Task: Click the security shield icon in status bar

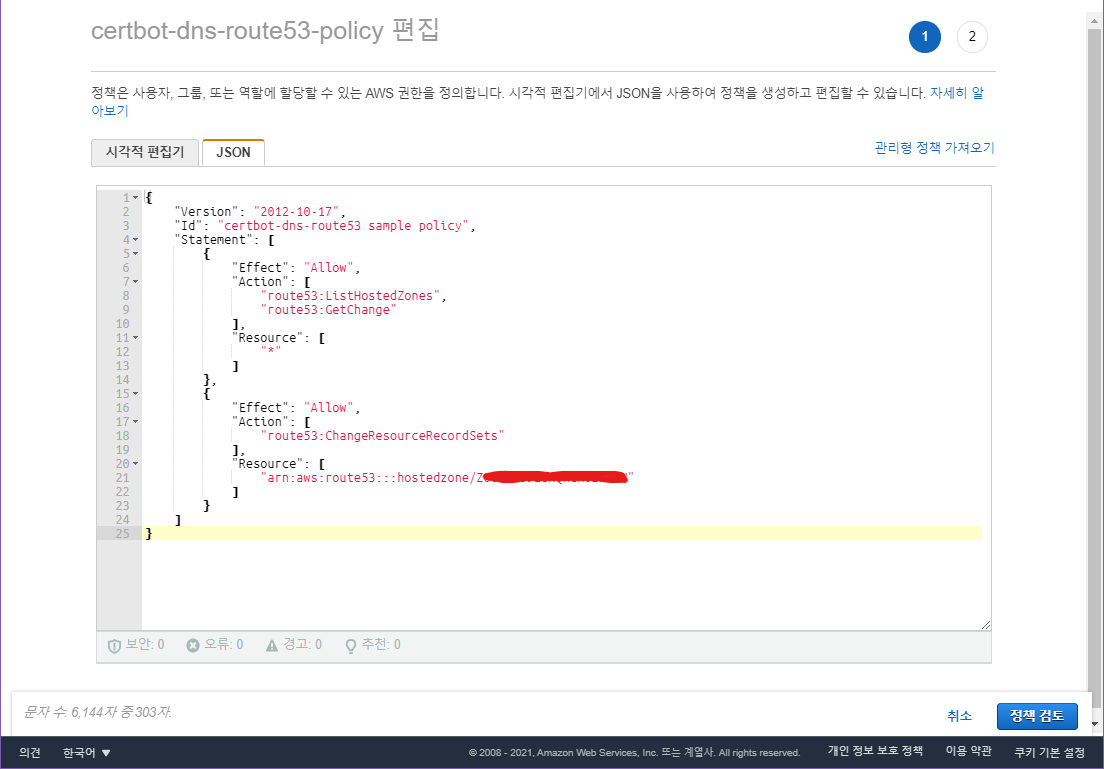Action: click(114, 645)
